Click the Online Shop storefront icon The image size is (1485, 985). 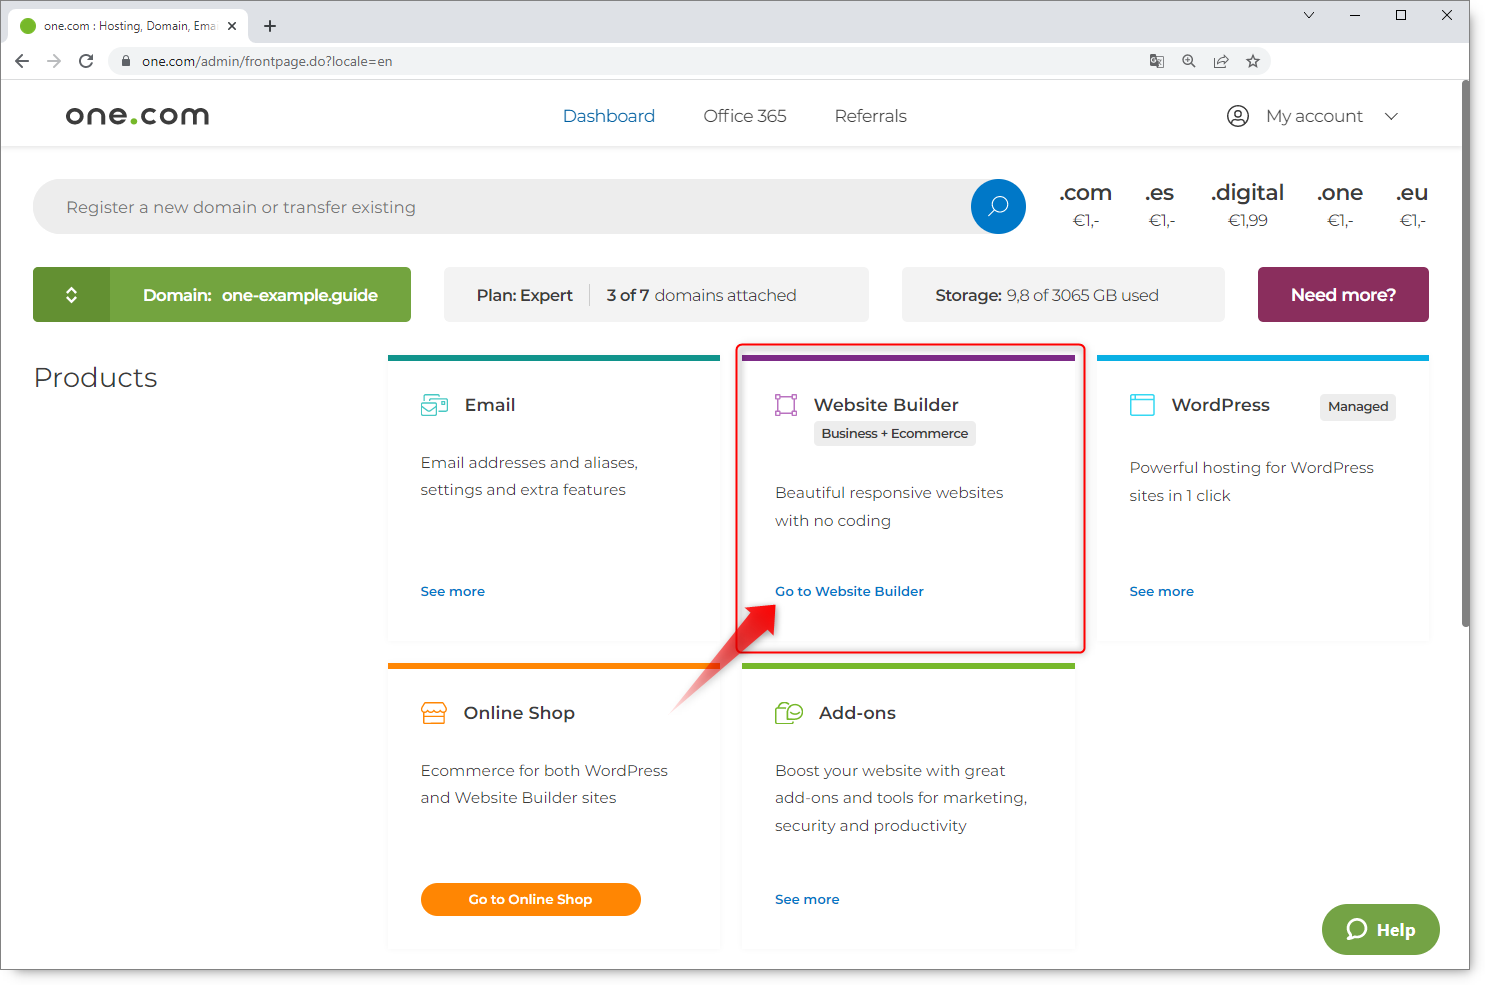tap(434, 713)
